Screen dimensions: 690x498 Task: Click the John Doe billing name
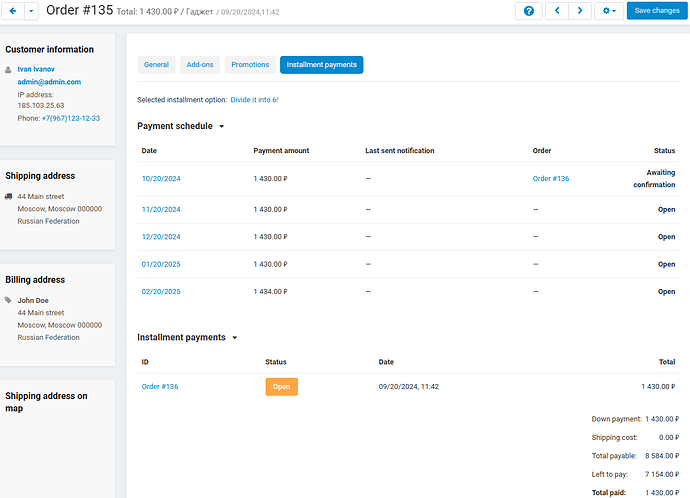(x=33, y=300)
